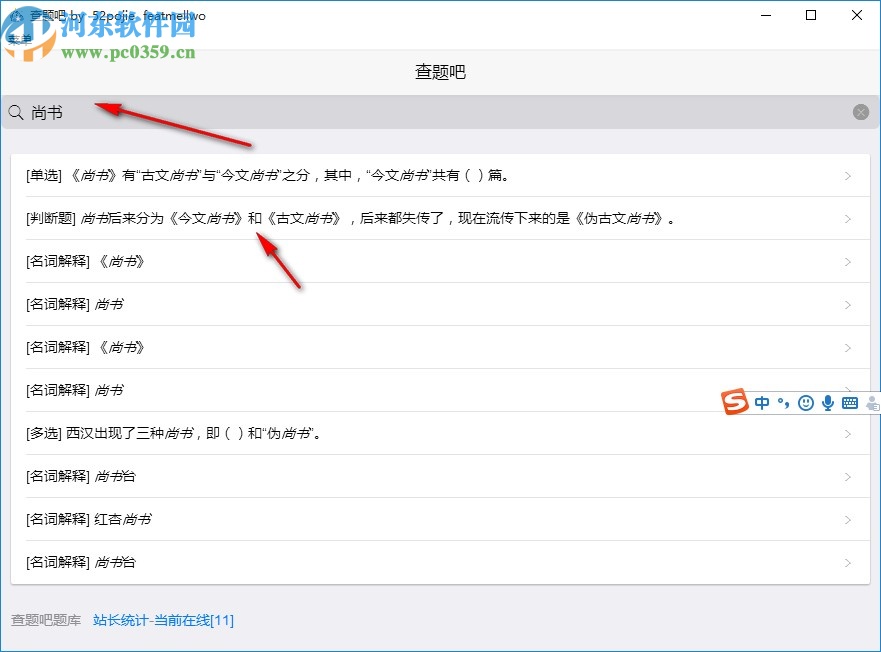Select the 名词解释 尚书台 question row
The height and width of the screenshot is (652, 881).
point(440,477)
